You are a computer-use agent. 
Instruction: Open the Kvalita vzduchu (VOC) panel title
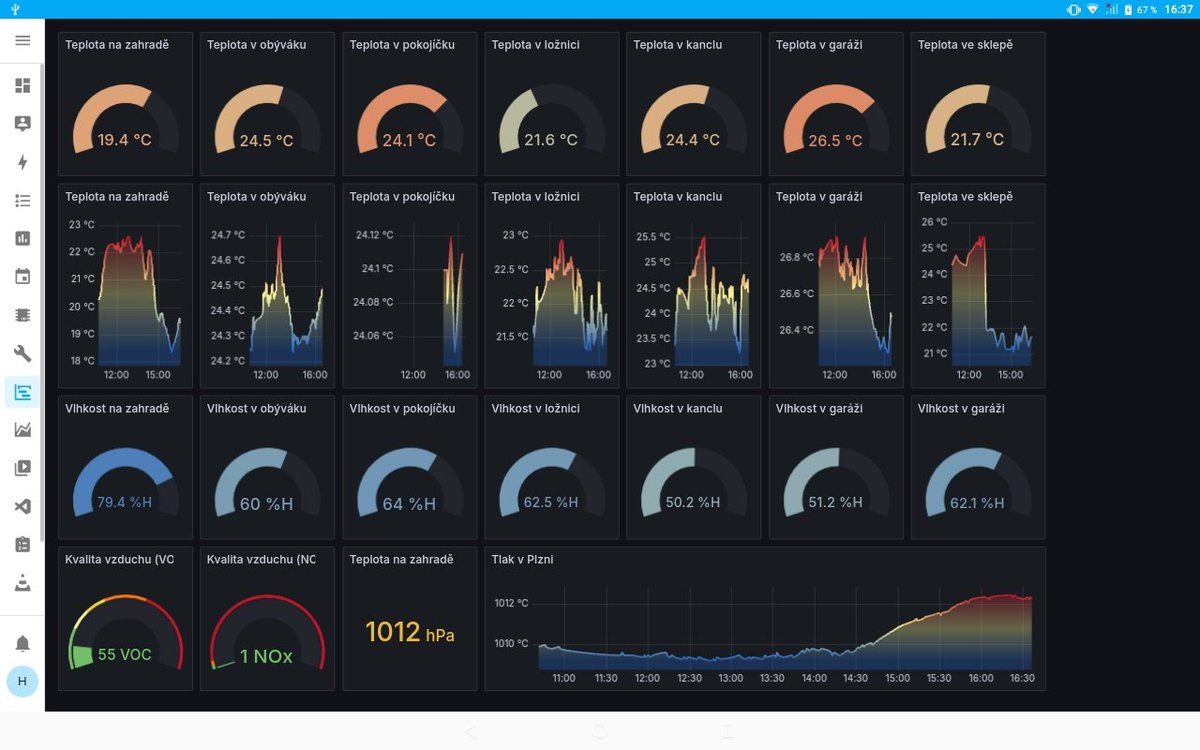pyautogui.click(x=119, y=560)
